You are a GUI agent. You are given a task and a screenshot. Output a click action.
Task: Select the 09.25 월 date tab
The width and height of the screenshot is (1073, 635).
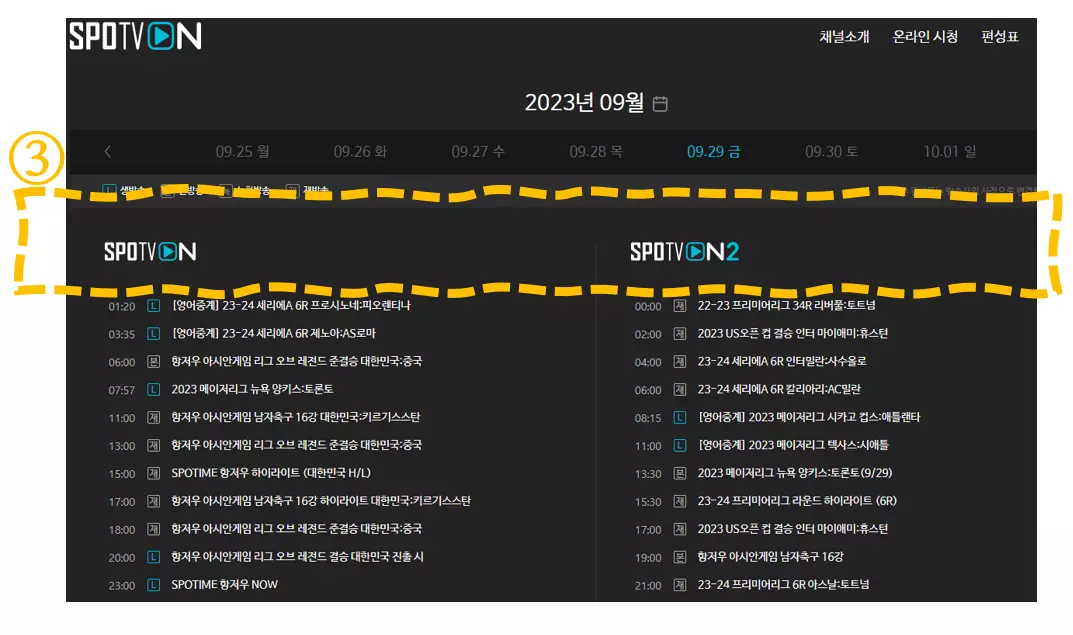[x=242, y=151]
